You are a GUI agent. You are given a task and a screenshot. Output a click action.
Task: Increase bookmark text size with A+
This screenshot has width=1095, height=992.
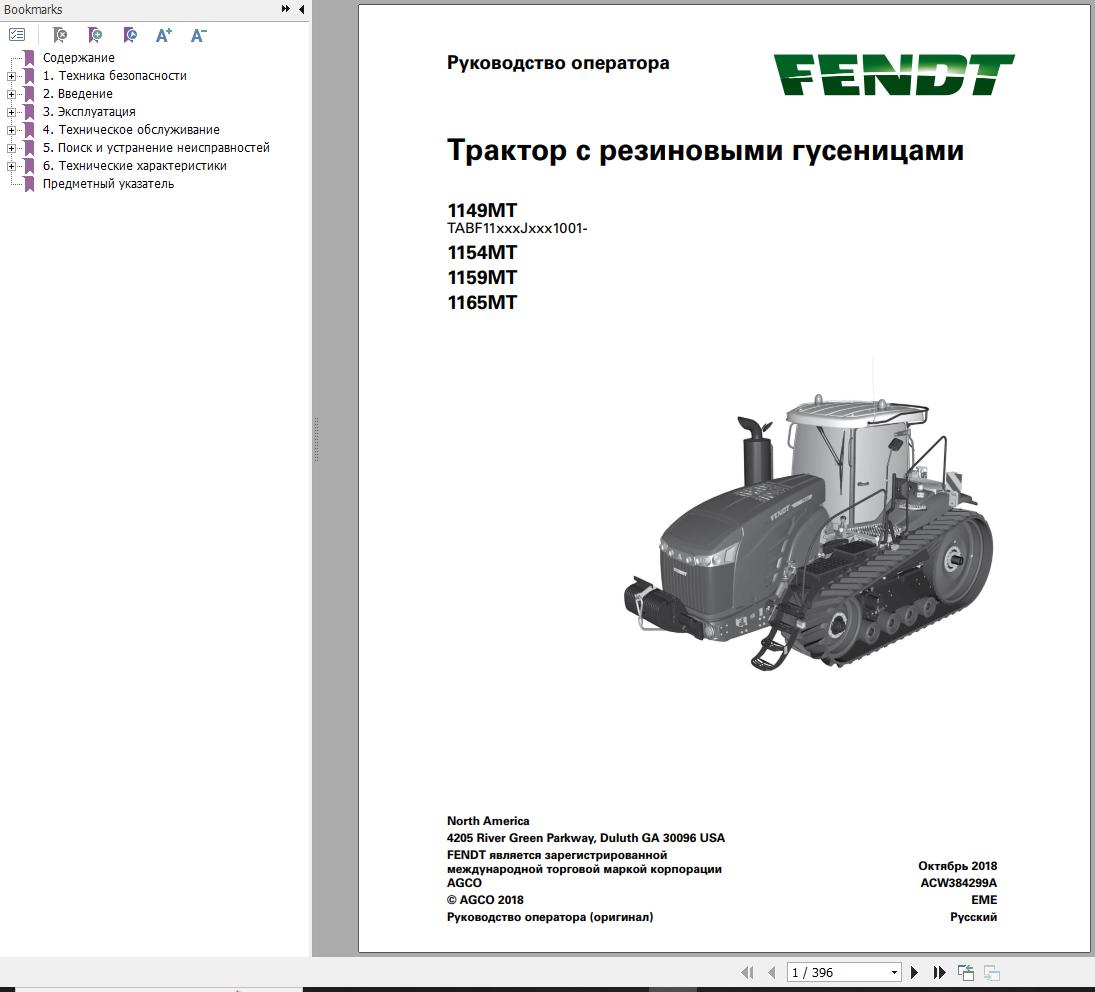163,35
